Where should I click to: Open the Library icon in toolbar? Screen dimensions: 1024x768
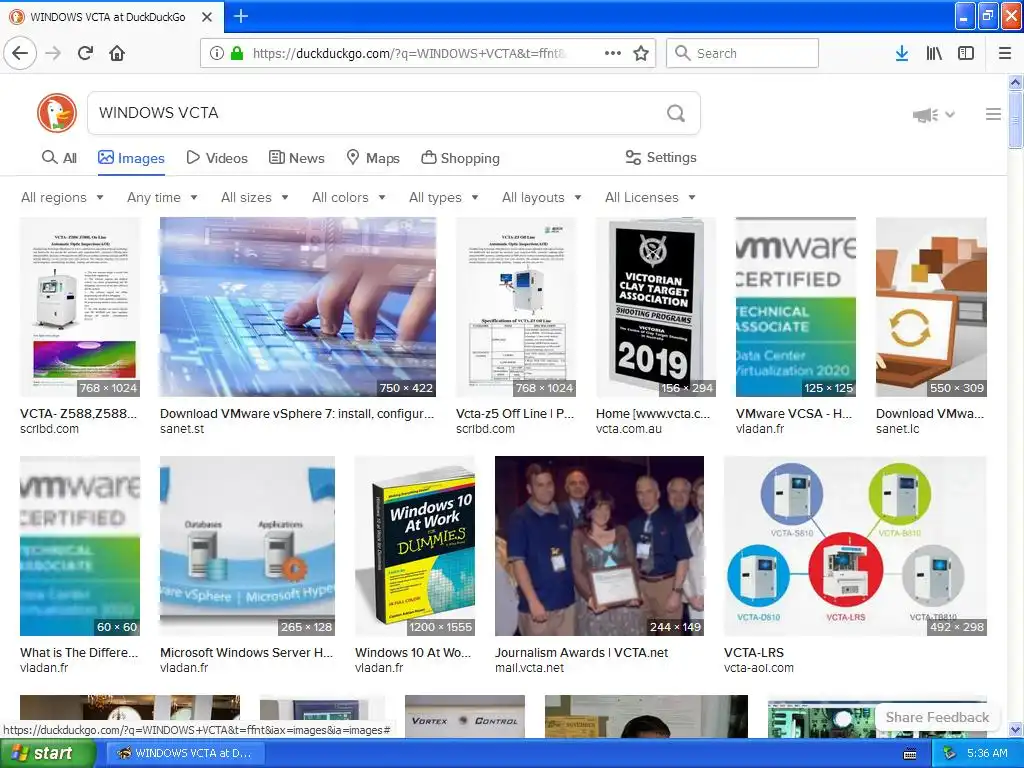(934, 53)
